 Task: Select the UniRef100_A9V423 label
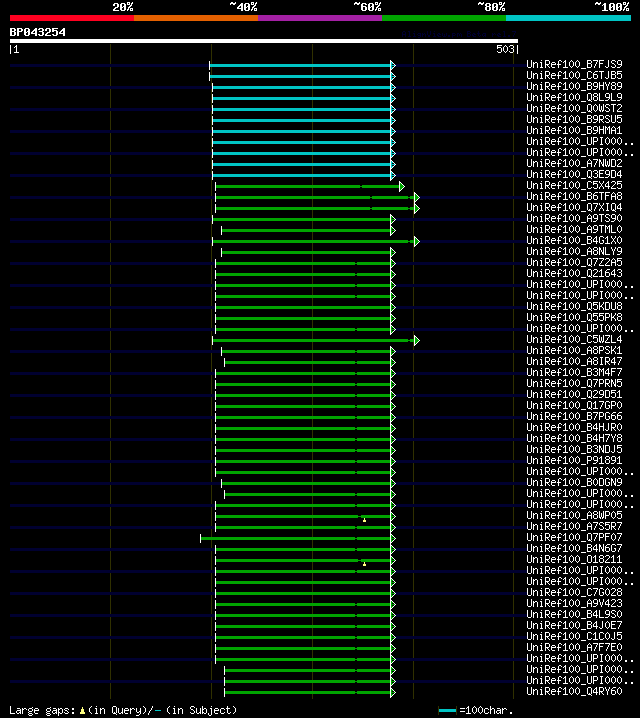tap(574, 603)
